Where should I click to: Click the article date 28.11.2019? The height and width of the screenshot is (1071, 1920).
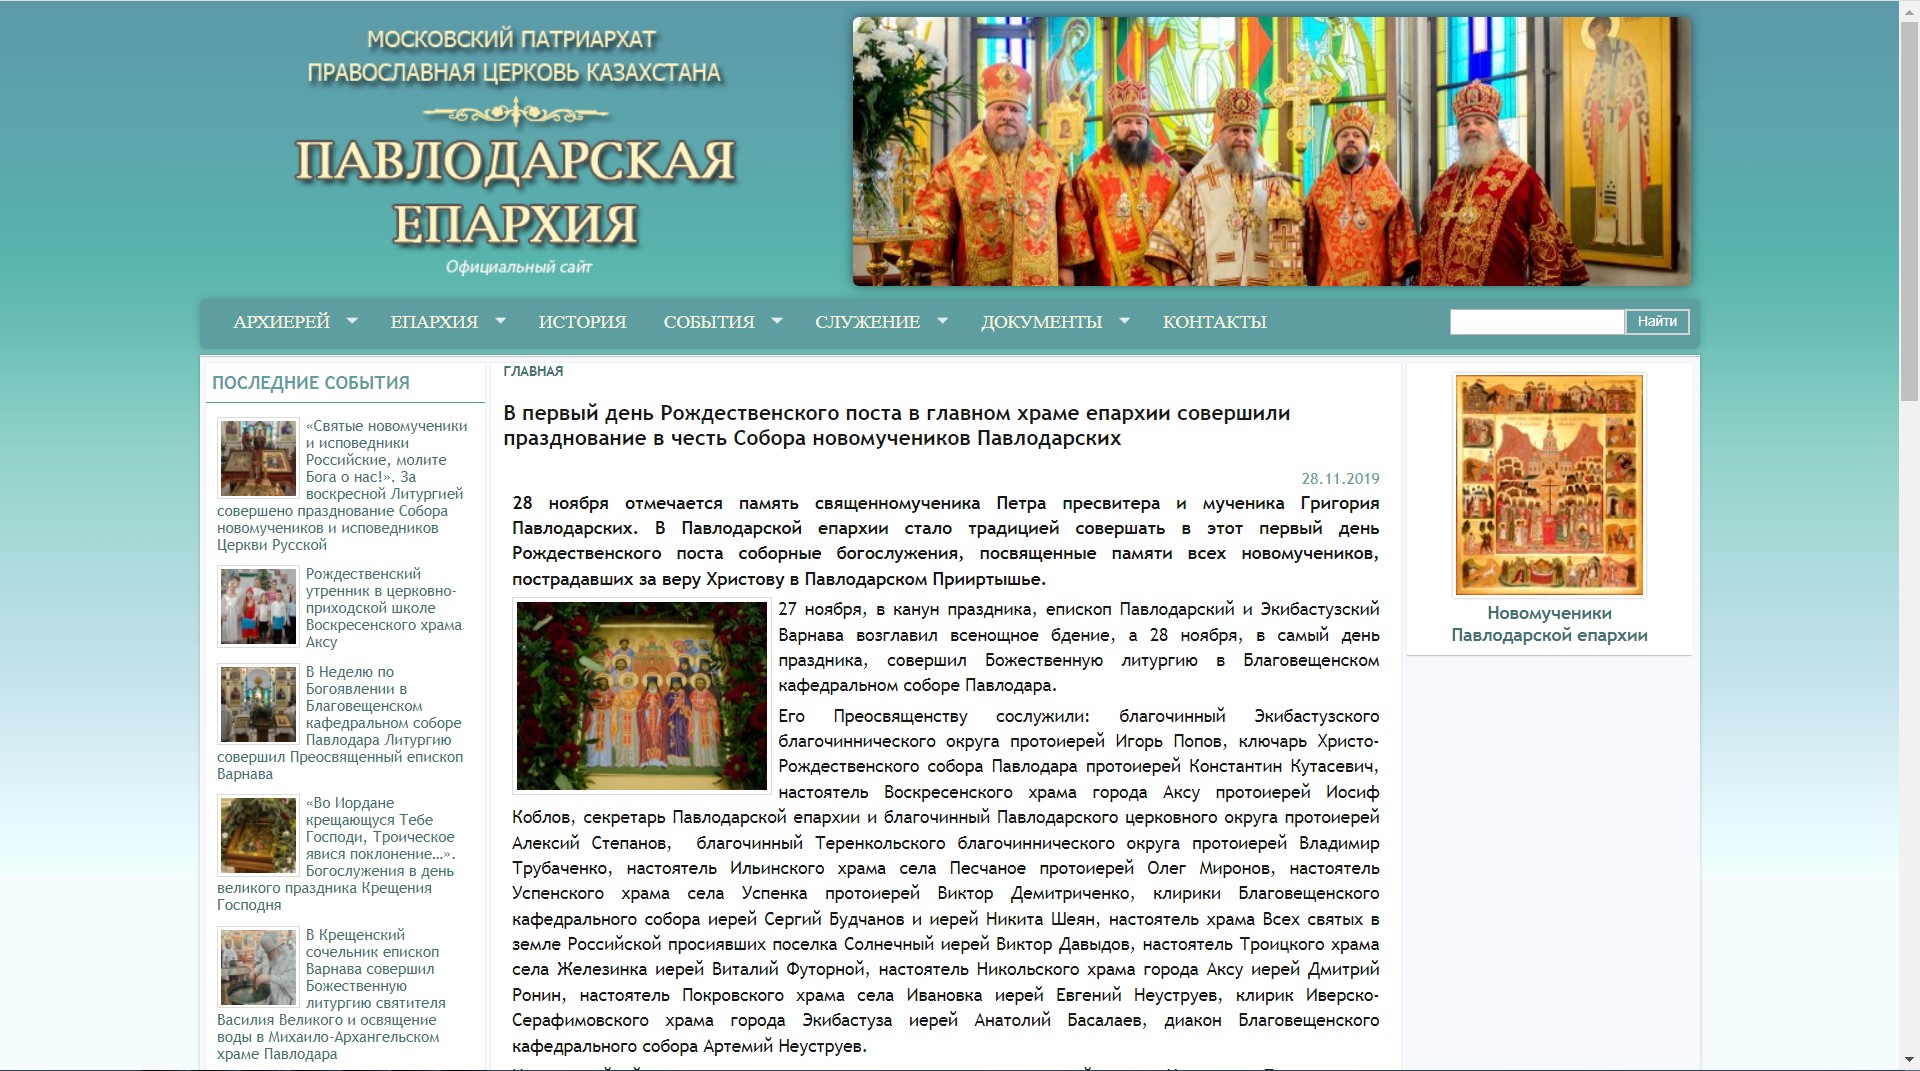coord(1340,479)
